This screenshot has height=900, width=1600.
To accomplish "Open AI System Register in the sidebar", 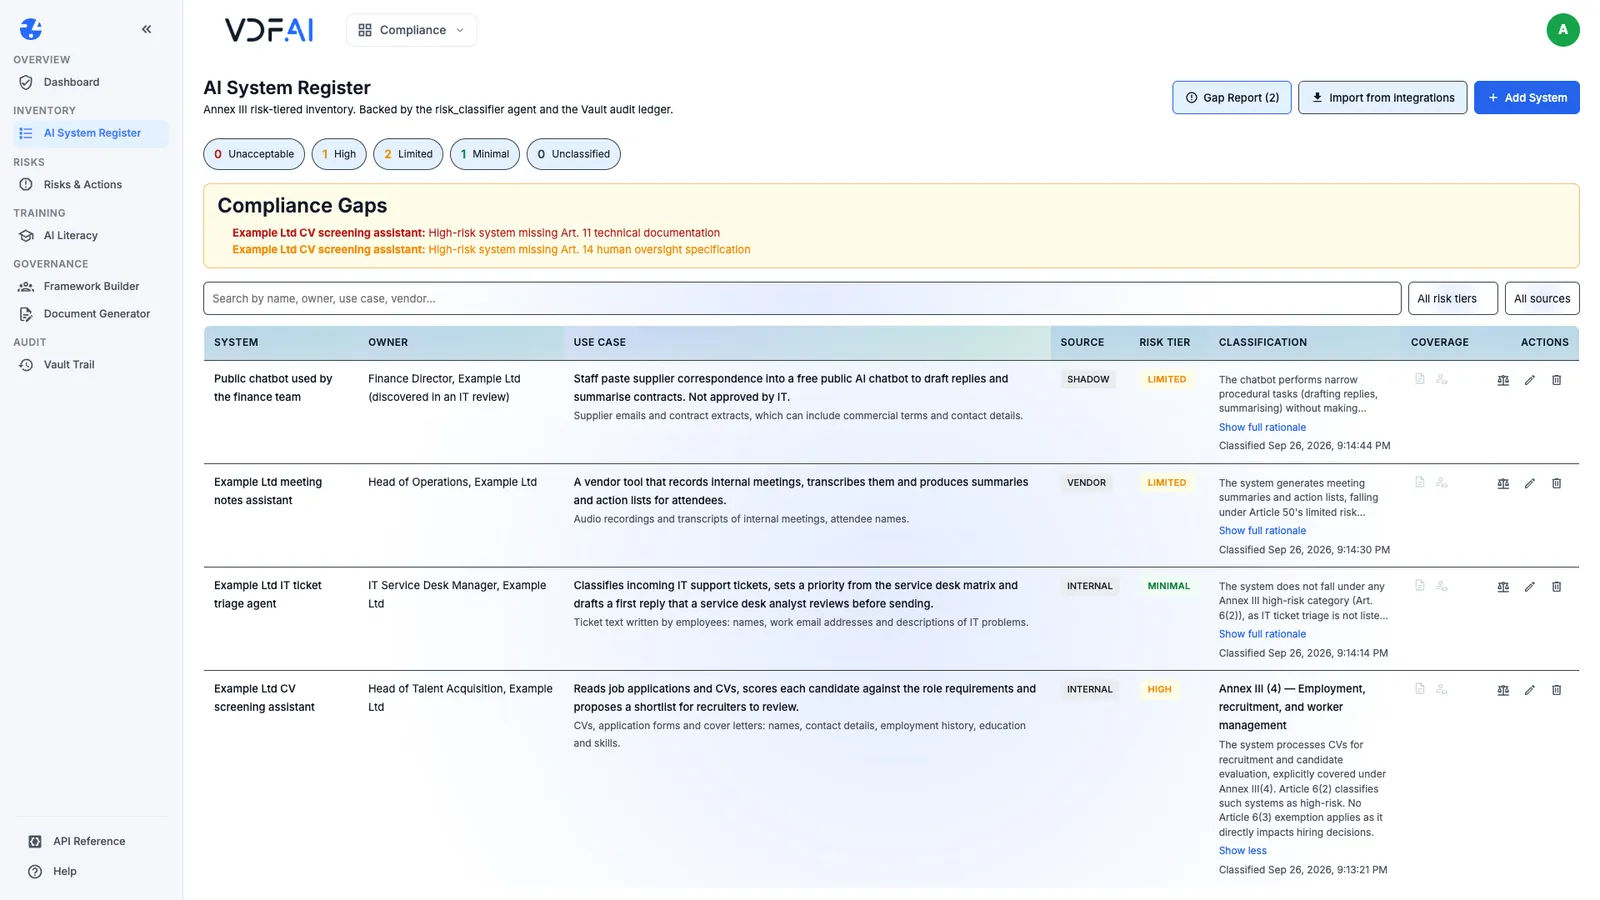I will coord(91,133).
